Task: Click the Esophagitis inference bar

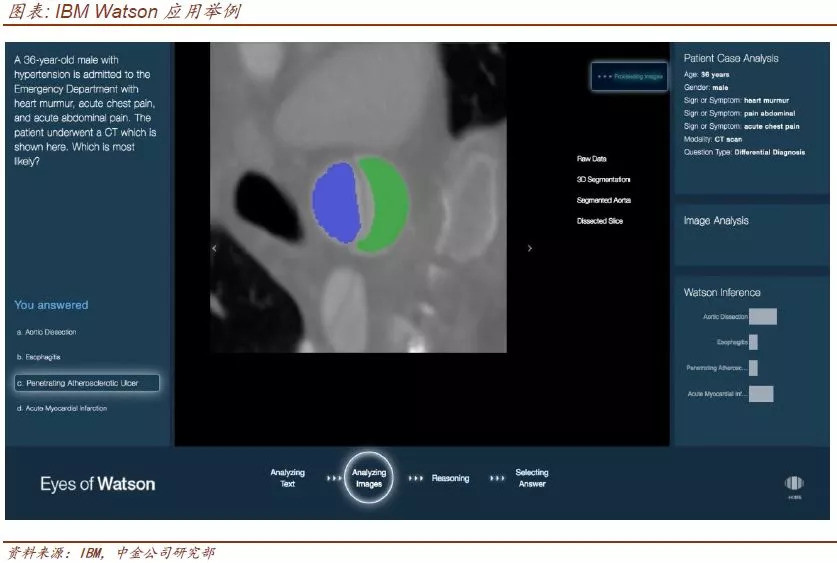Action: (753, 342)
